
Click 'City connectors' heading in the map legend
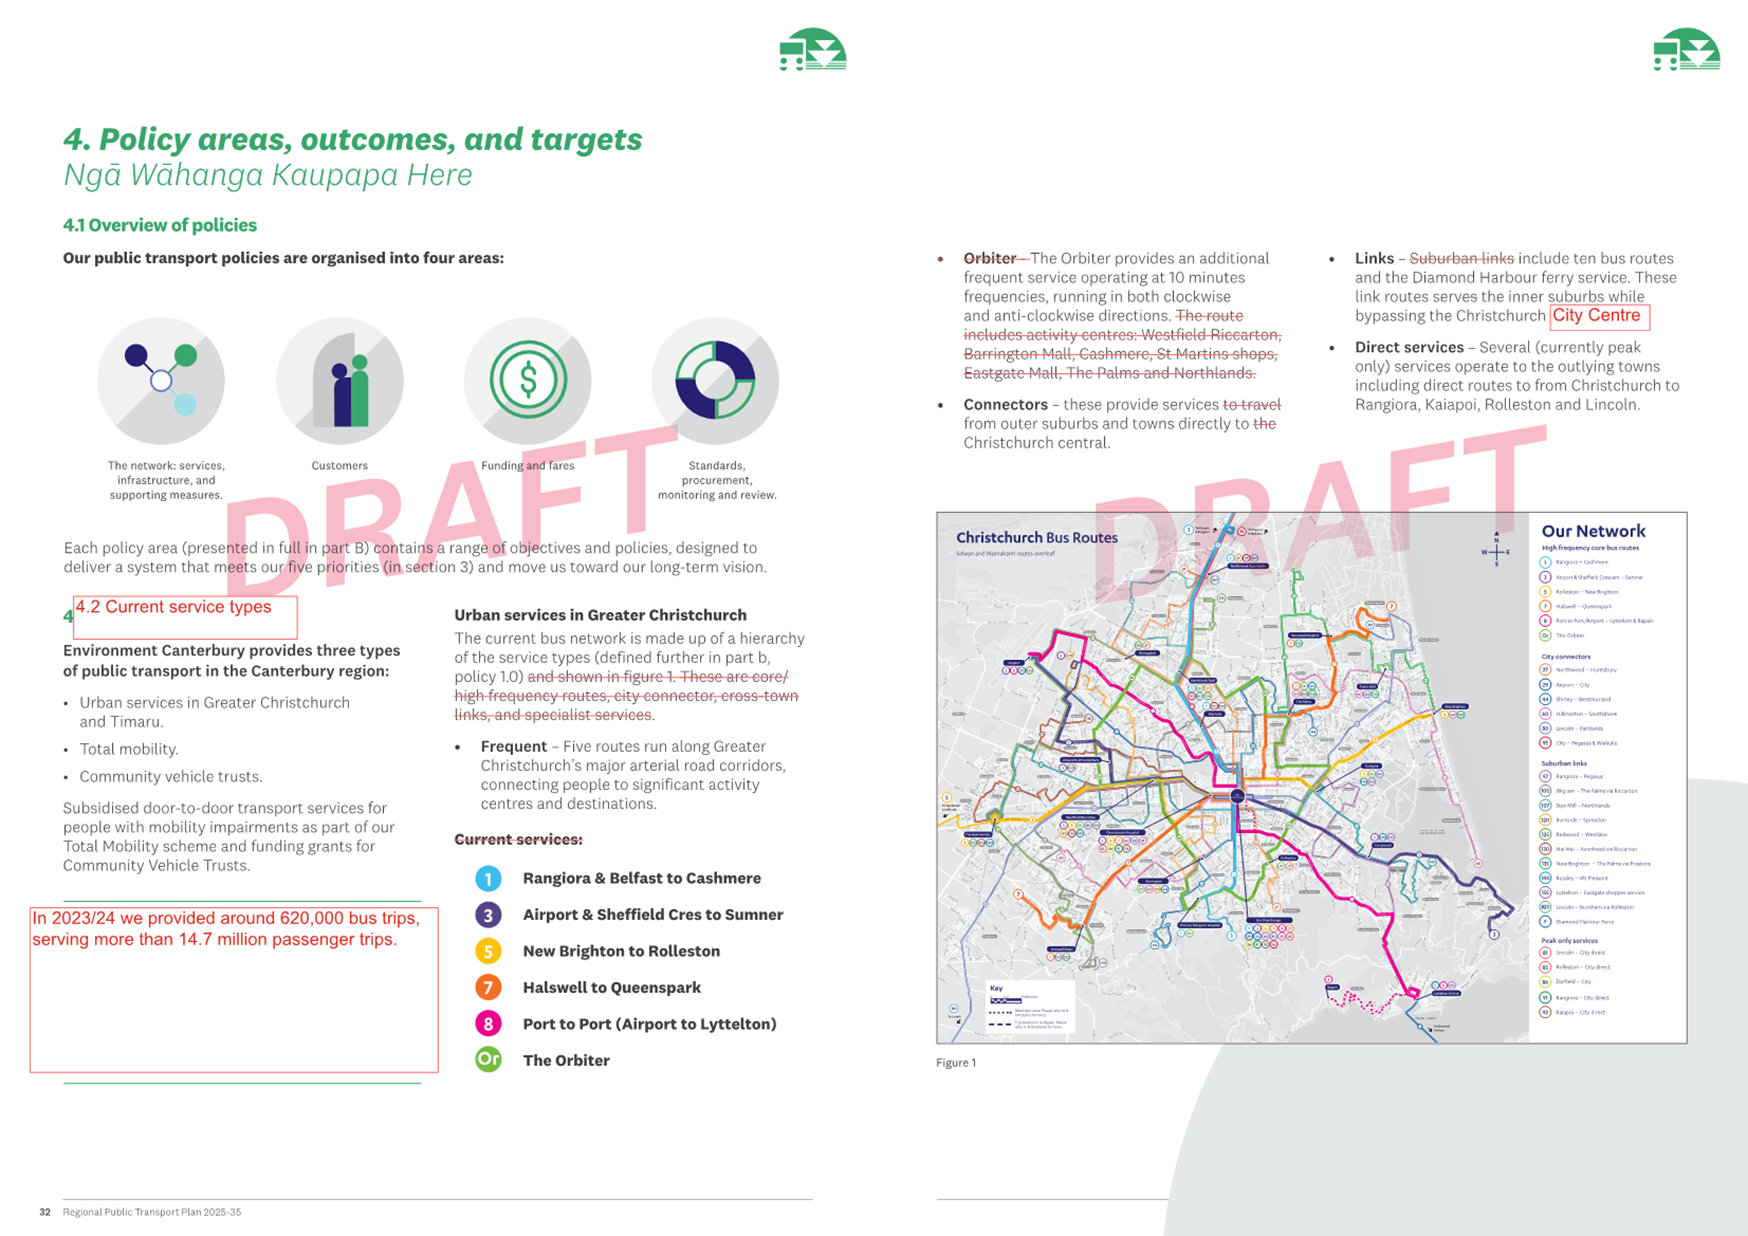[1566, 657]
